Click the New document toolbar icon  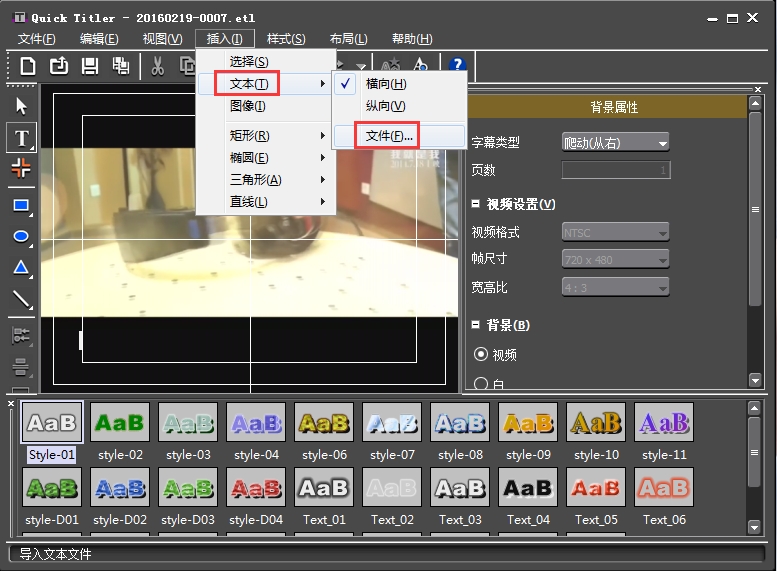(28, 66)
